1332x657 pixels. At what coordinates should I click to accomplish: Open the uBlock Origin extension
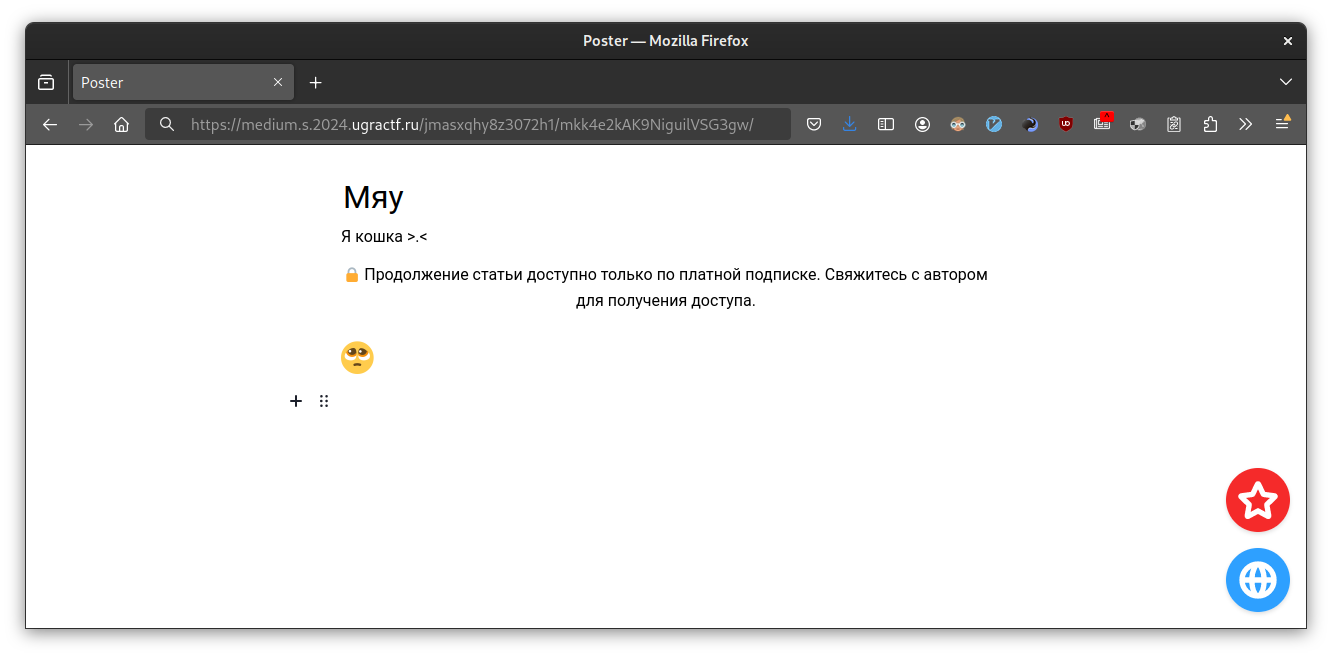(x=1066, y=125)
